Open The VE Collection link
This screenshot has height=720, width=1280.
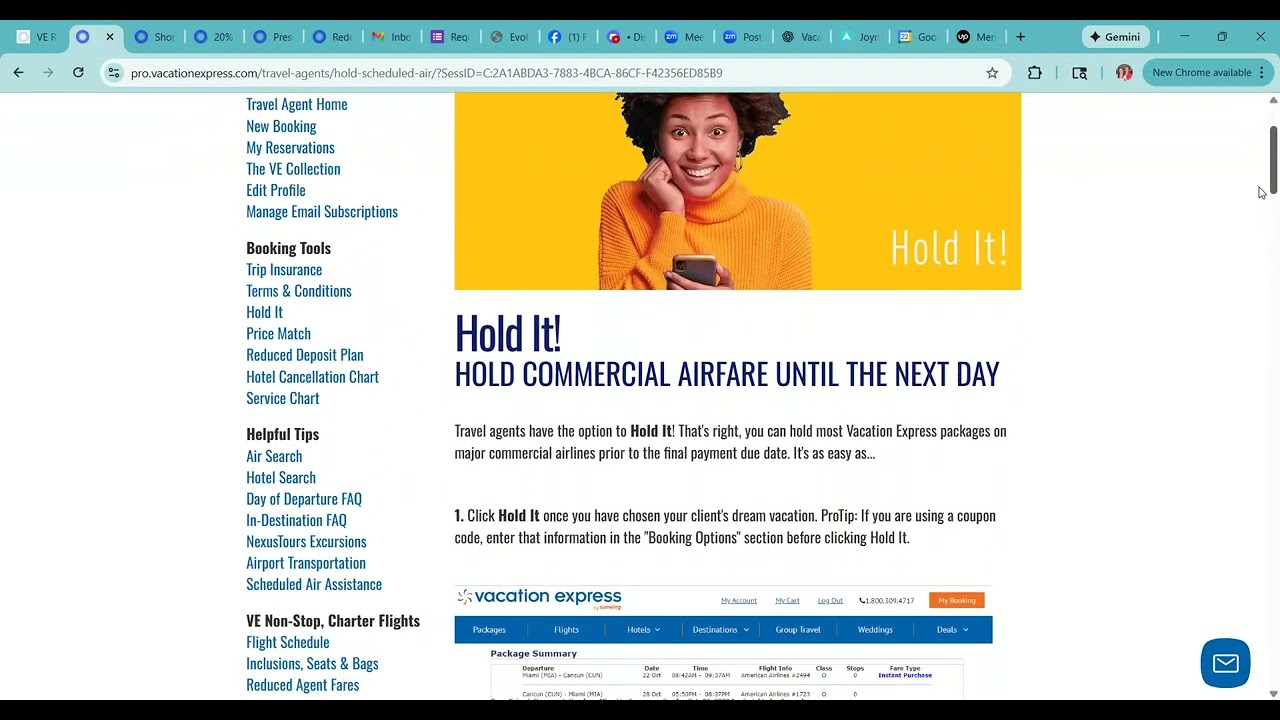point(293,169)
